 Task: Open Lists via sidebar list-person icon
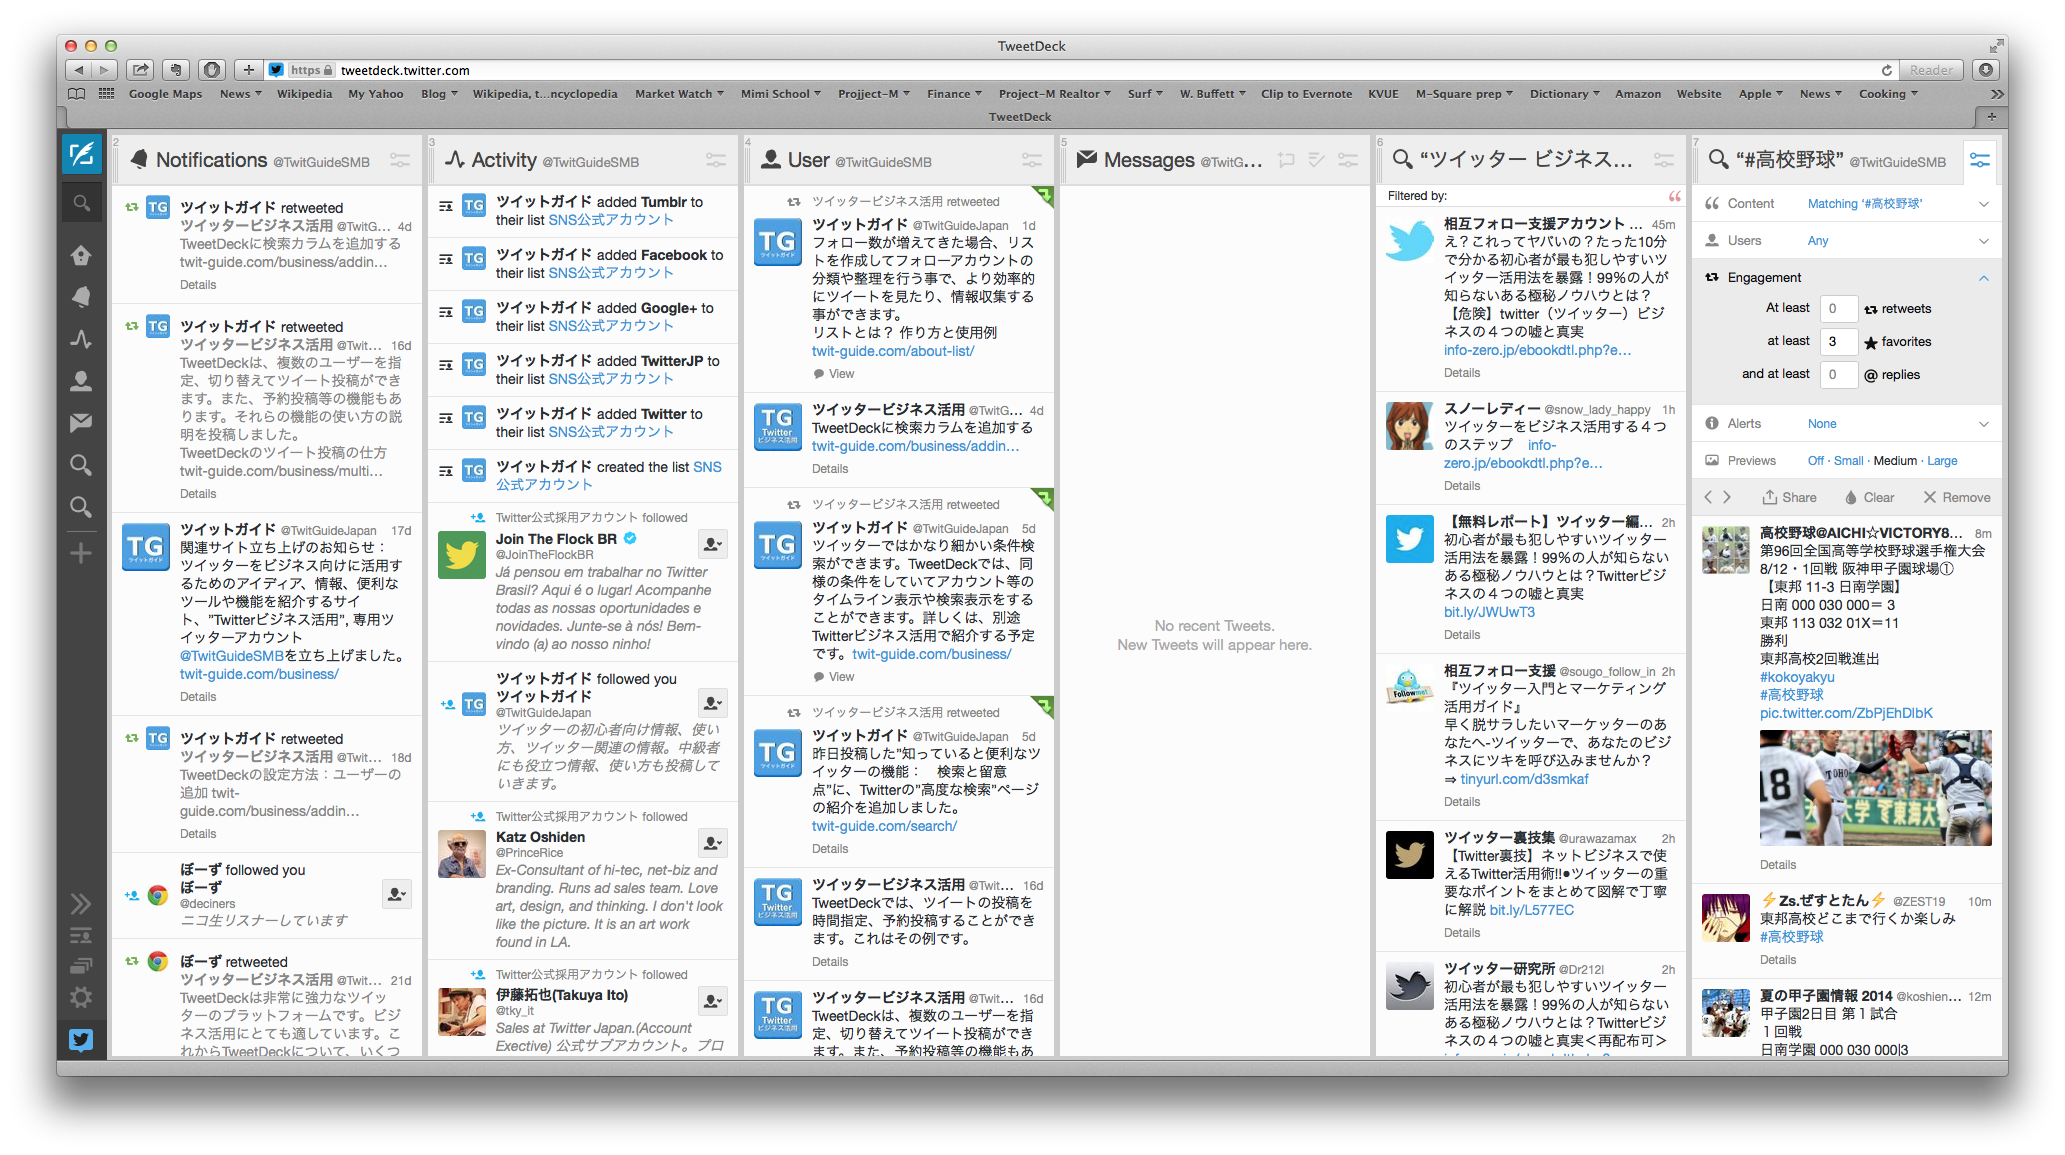click(x=81, y=936)
